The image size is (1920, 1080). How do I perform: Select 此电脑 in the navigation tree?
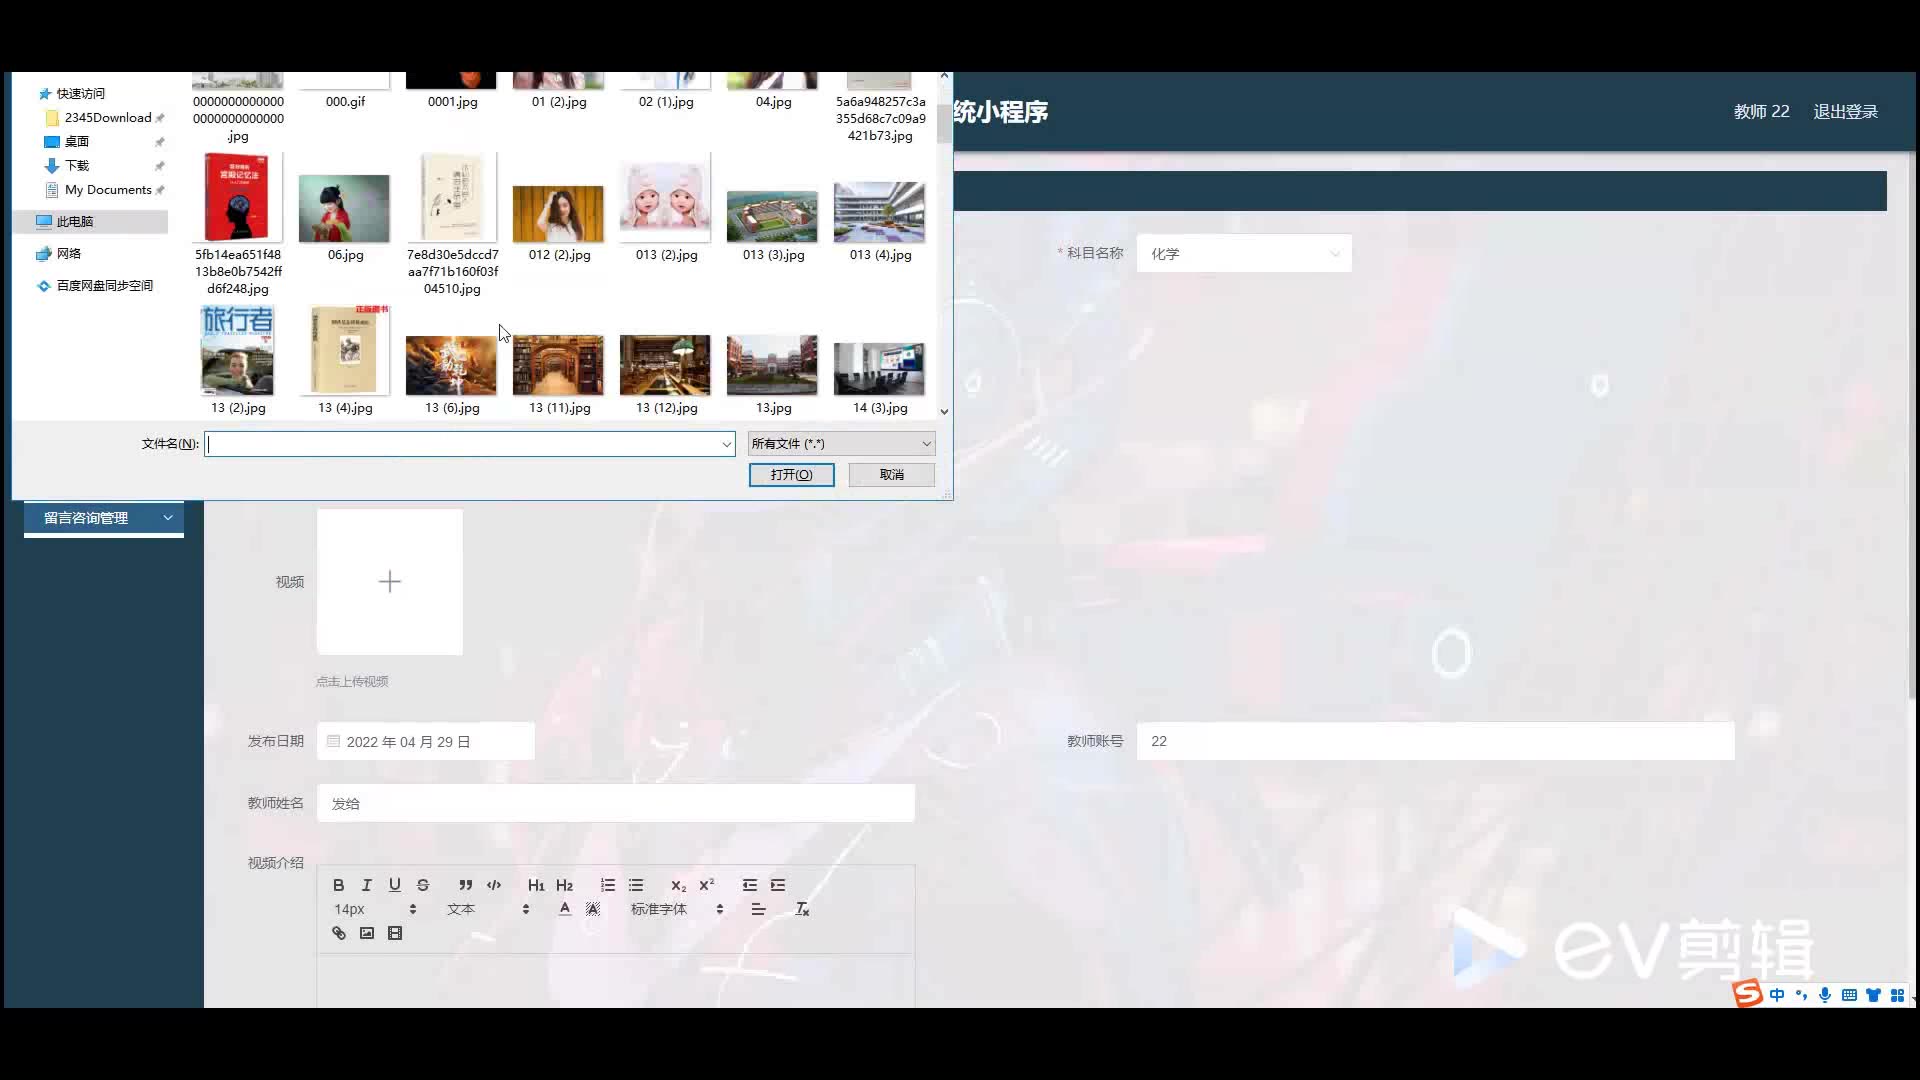[75, 222]
